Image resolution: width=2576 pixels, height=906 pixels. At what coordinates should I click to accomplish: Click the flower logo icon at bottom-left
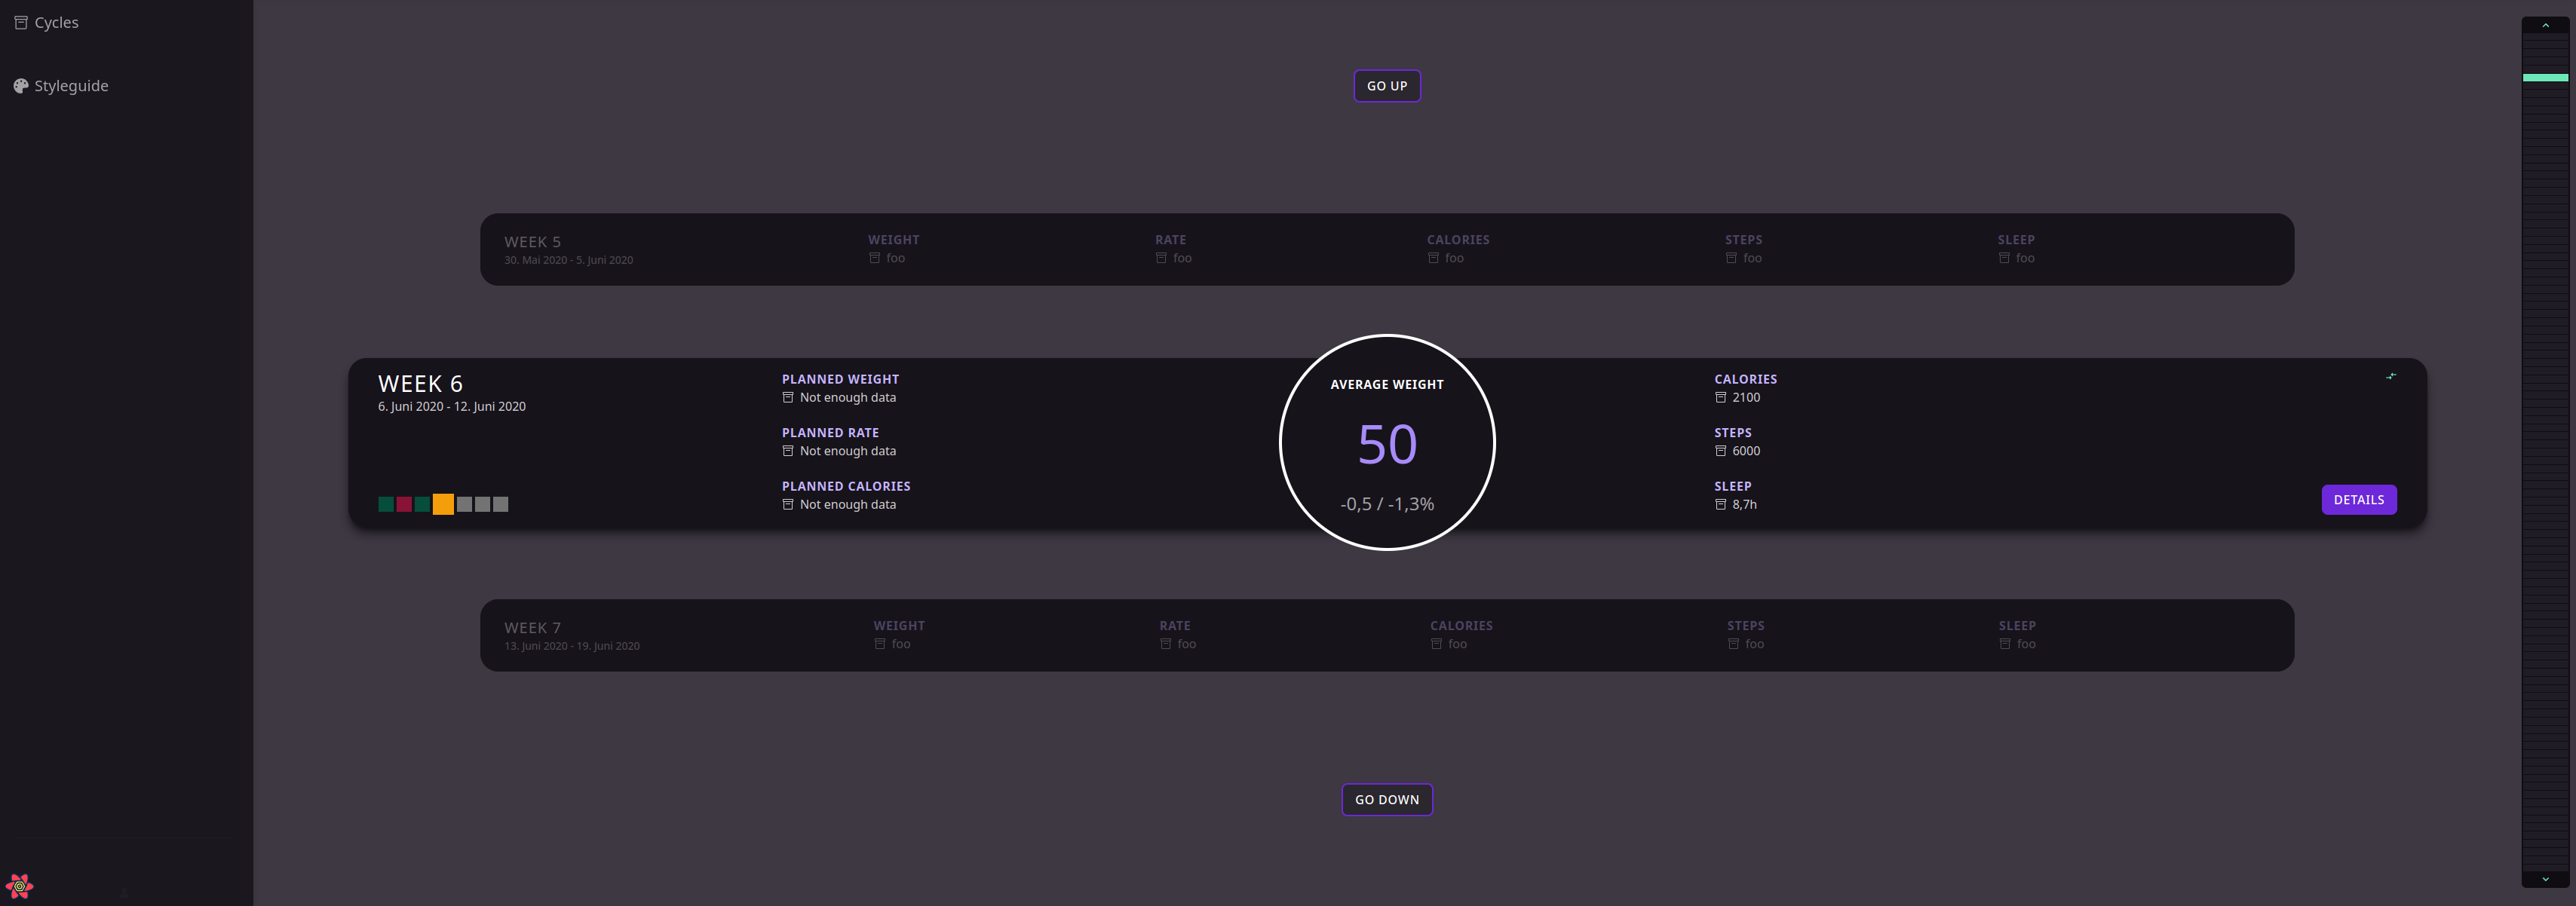pos(19,885)
